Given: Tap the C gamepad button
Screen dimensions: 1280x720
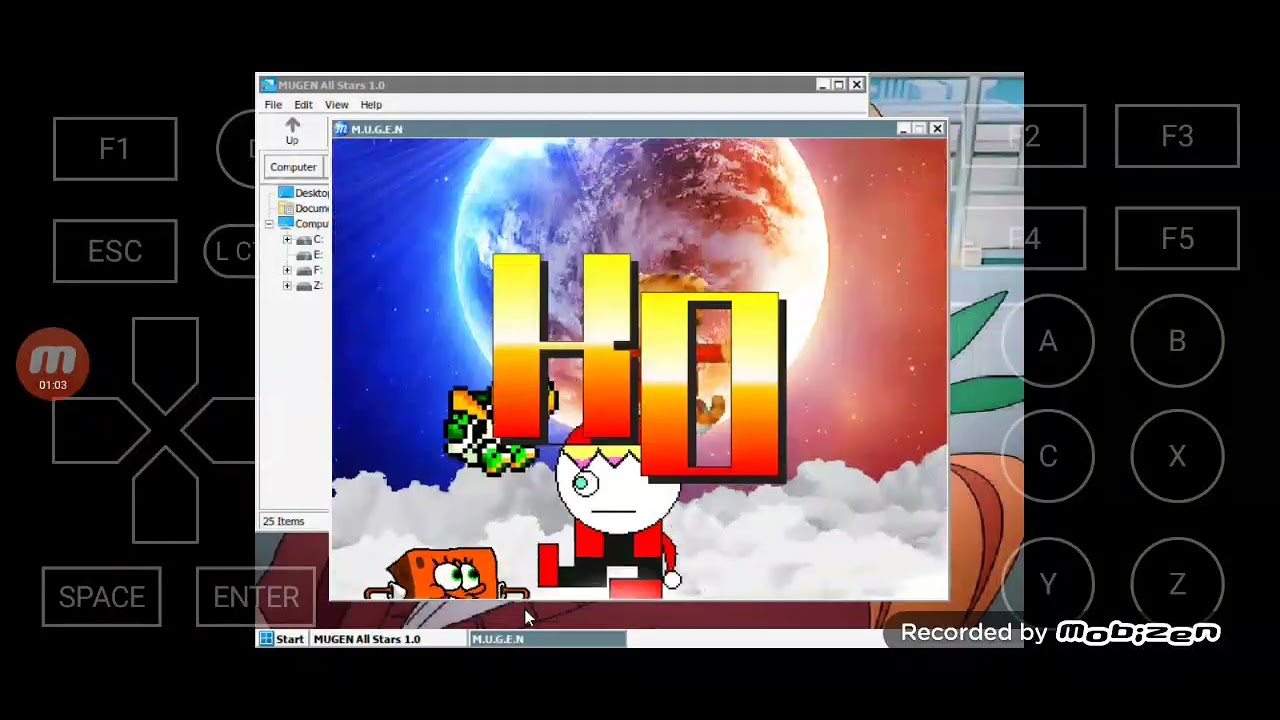Looking at the screenshot, I should 1048,457.
